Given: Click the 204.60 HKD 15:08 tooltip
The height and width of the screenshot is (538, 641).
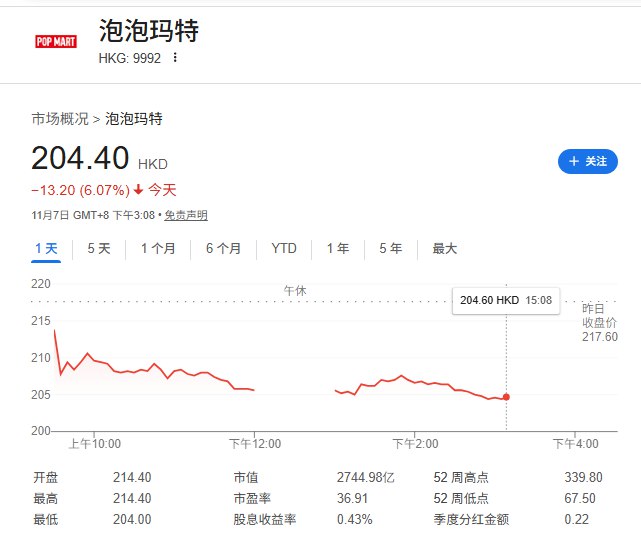Looking at the screenshot, I should (x=506, y=300).
